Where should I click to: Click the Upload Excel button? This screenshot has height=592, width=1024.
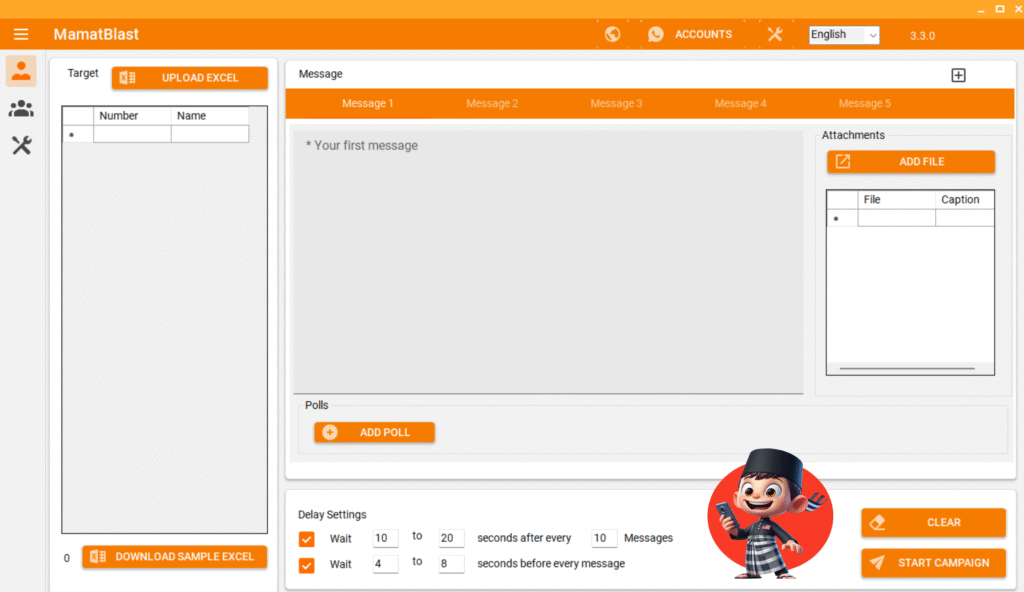[x=190, y=78]
